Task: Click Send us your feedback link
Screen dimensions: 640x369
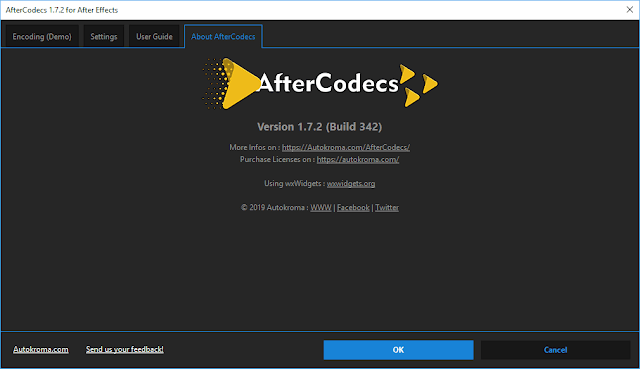Action: [124, 349]
